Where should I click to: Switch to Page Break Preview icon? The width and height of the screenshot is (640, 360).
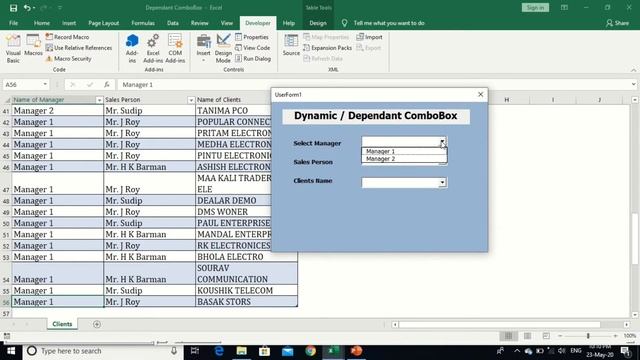click(546, 336)
